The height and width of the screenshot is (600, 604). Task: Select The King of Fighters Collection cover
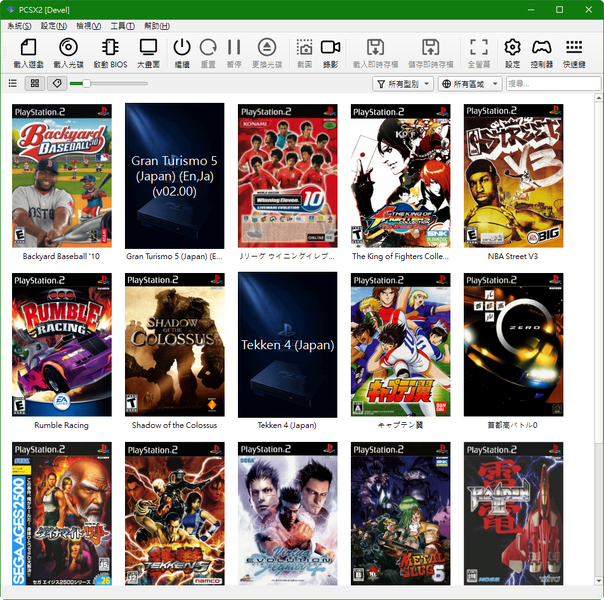(401, 176)
